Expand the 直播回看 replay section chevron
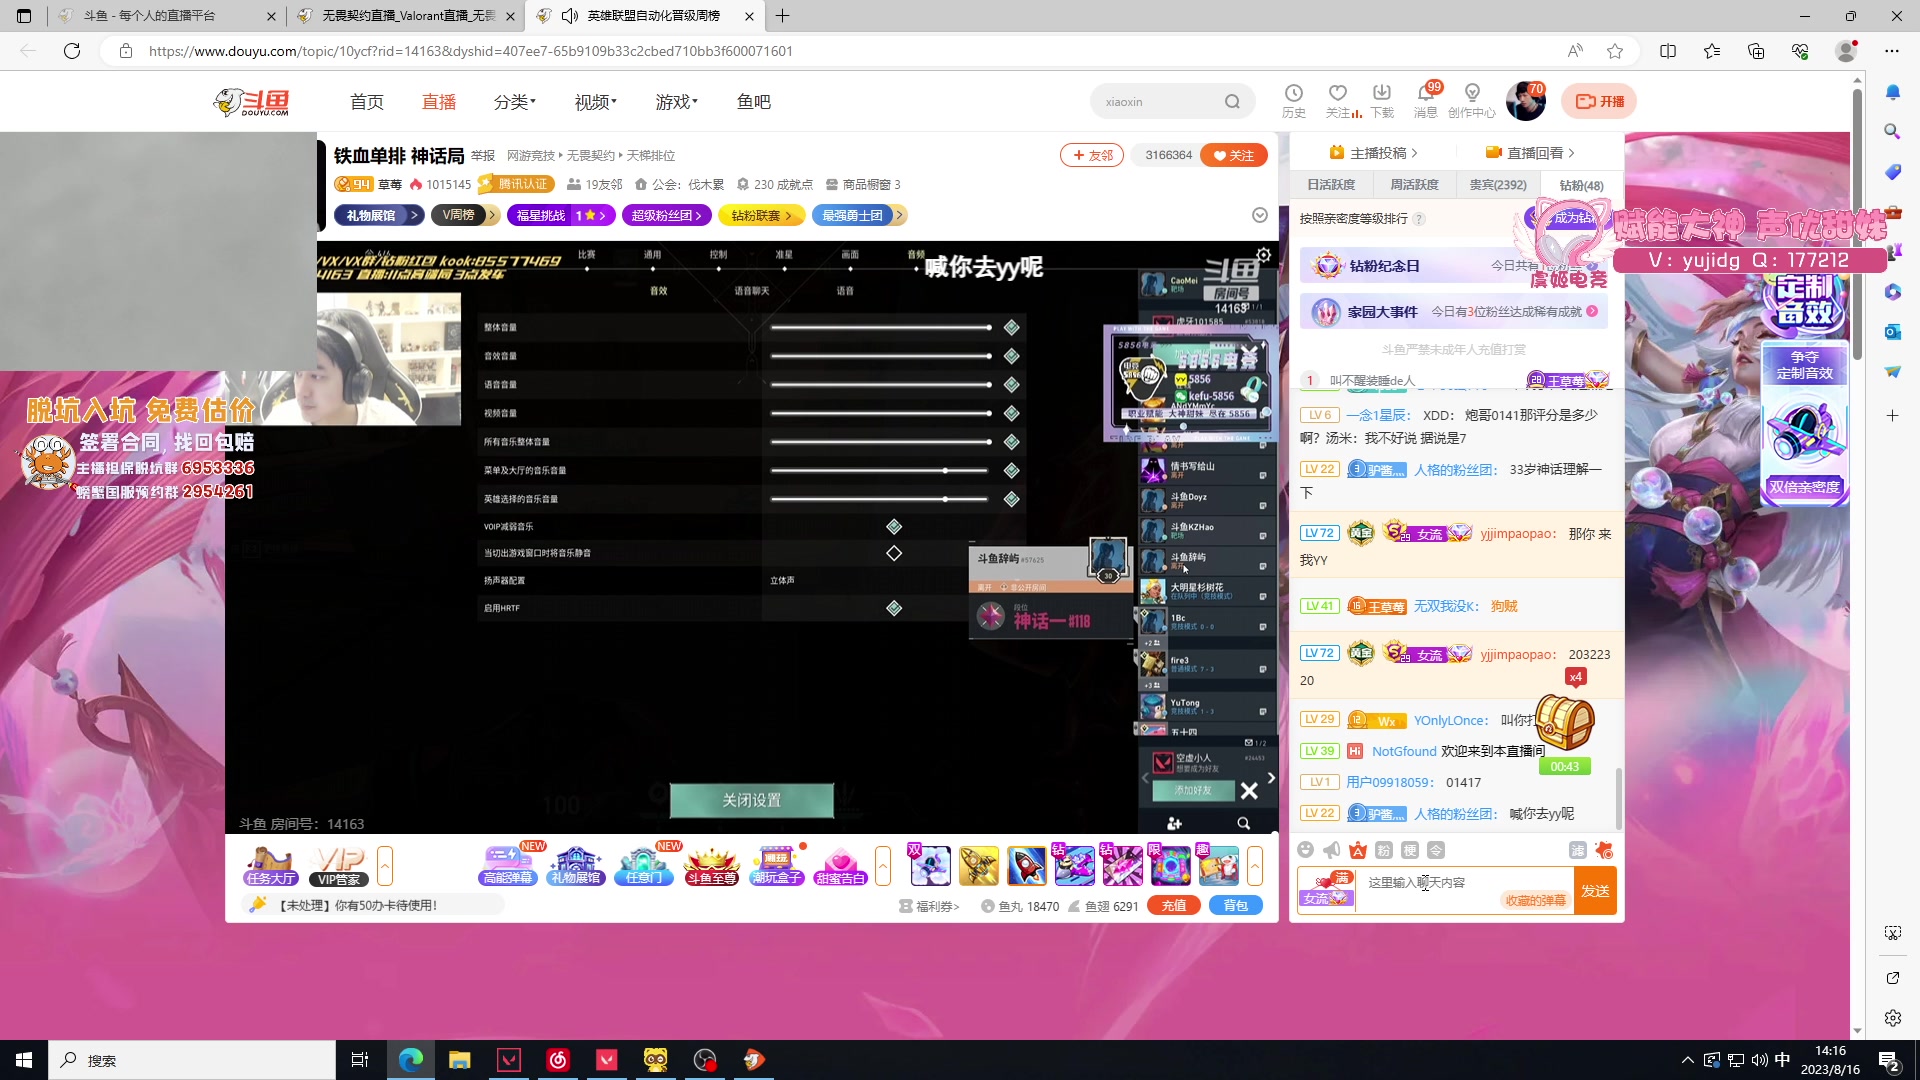The height and width of the screenshot is (1080, 1920). 1571,152
